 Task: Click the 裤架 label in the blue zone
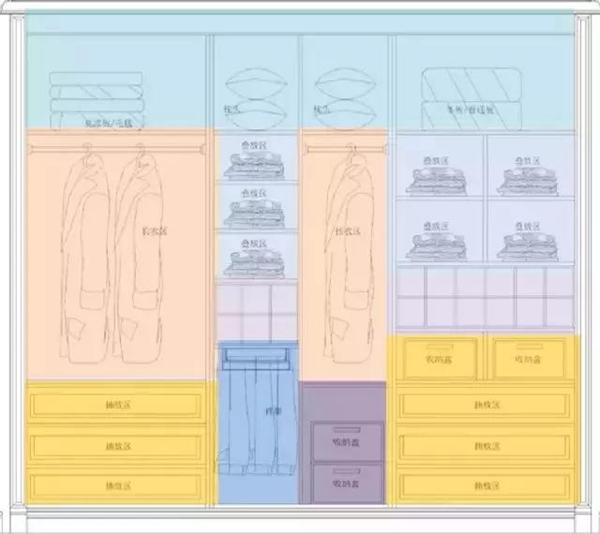(x=273, y=412)
